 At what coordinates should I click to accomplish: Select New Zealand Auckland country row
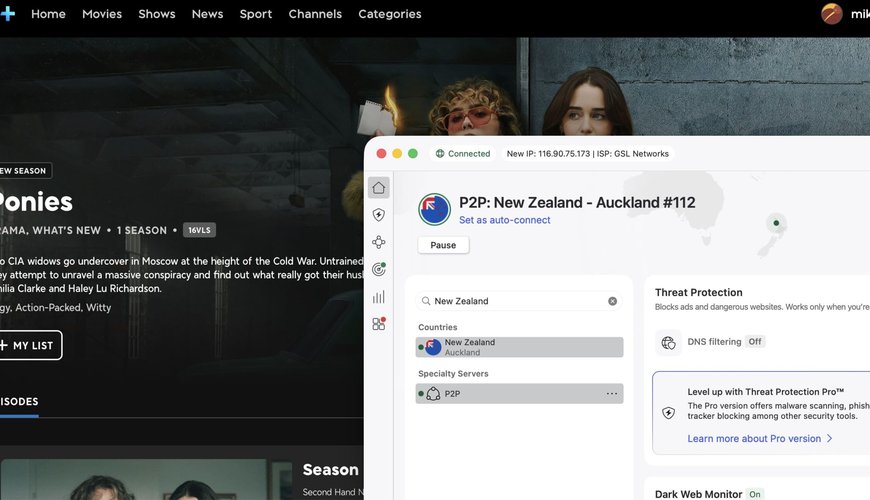[x=519, y=347]
